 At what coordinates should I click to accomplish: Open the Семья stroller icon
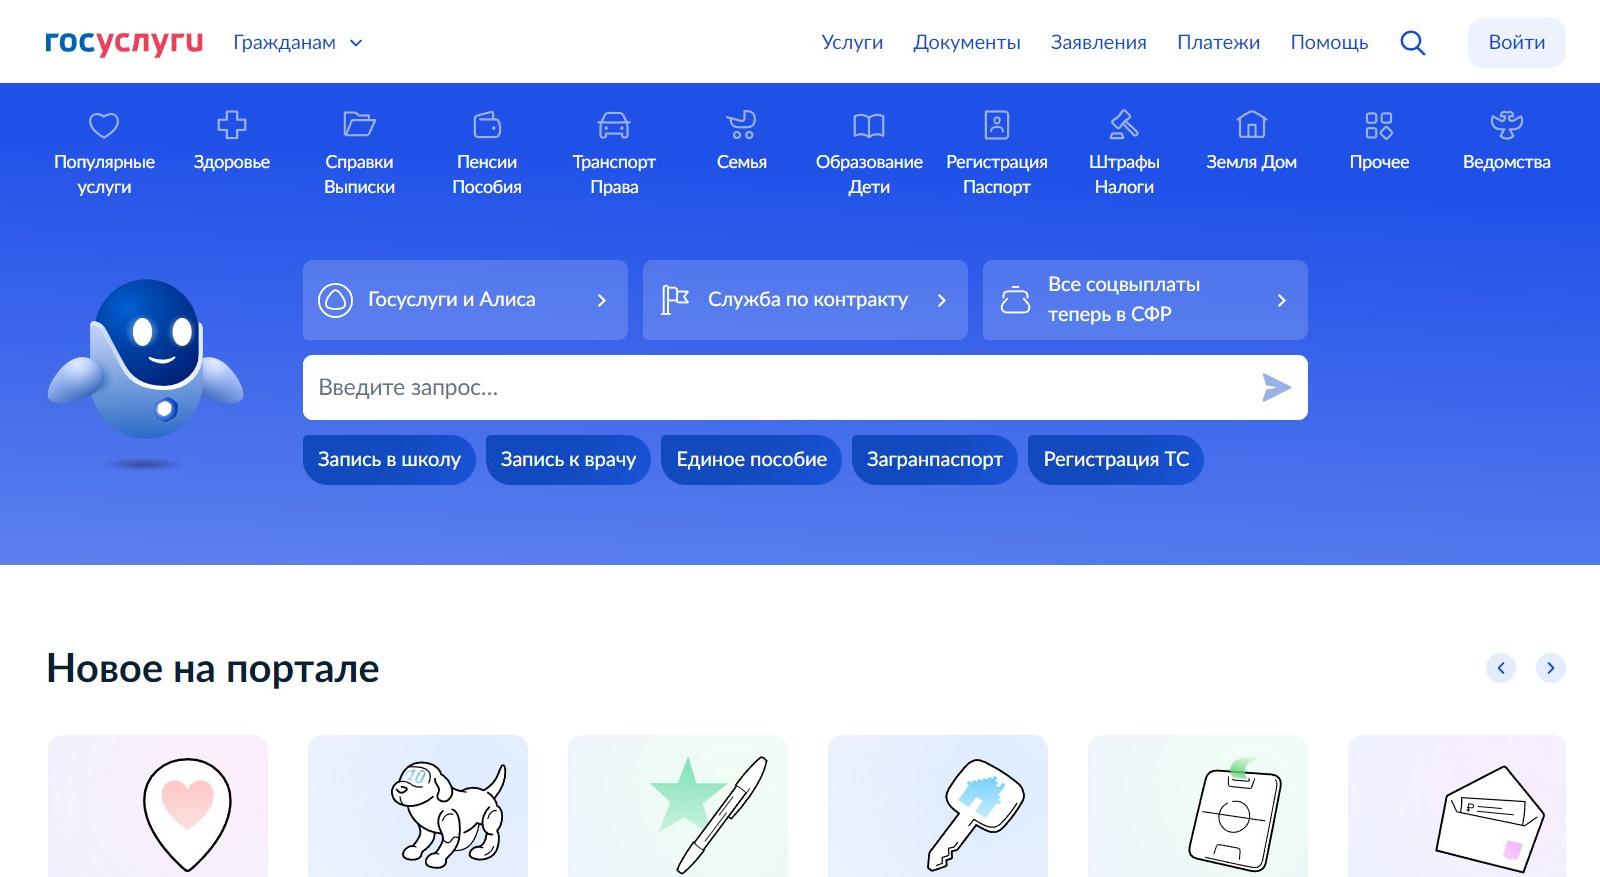[x=741, y=125]
